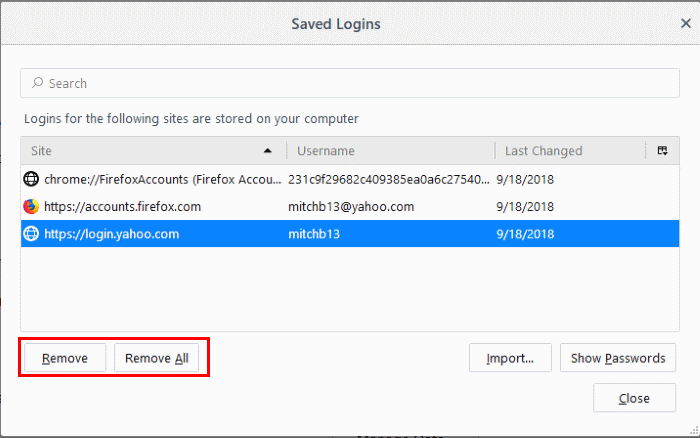Focus the Search logins field
The width and height of the screenshot is (700, 438).
(x=350, y=83)
